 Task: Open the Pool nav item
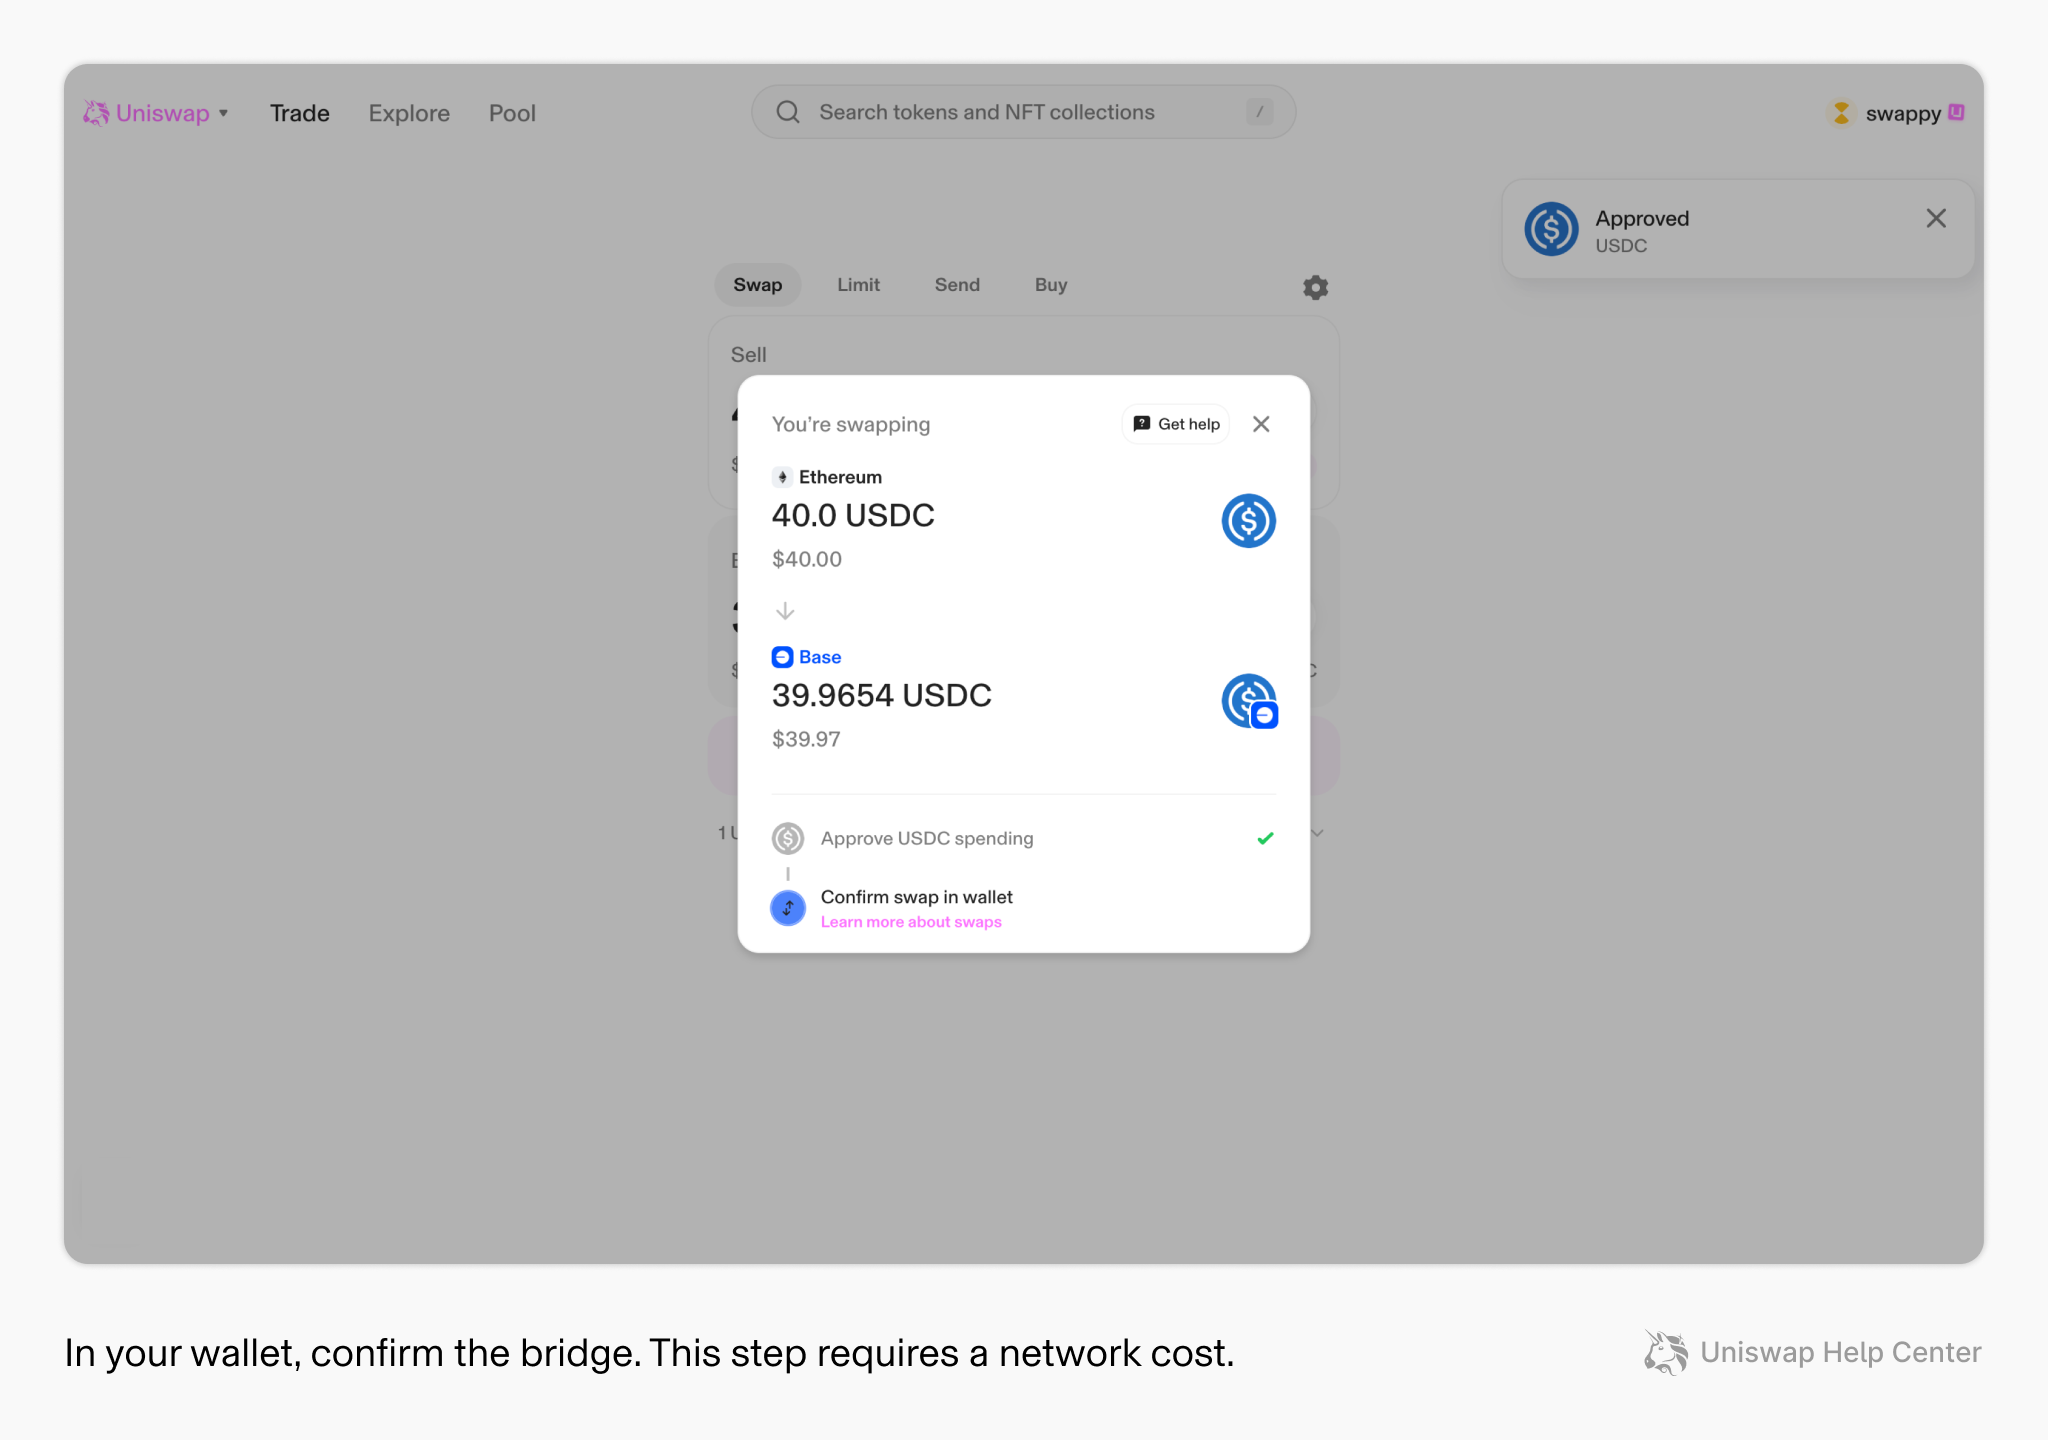coord(512,113)
